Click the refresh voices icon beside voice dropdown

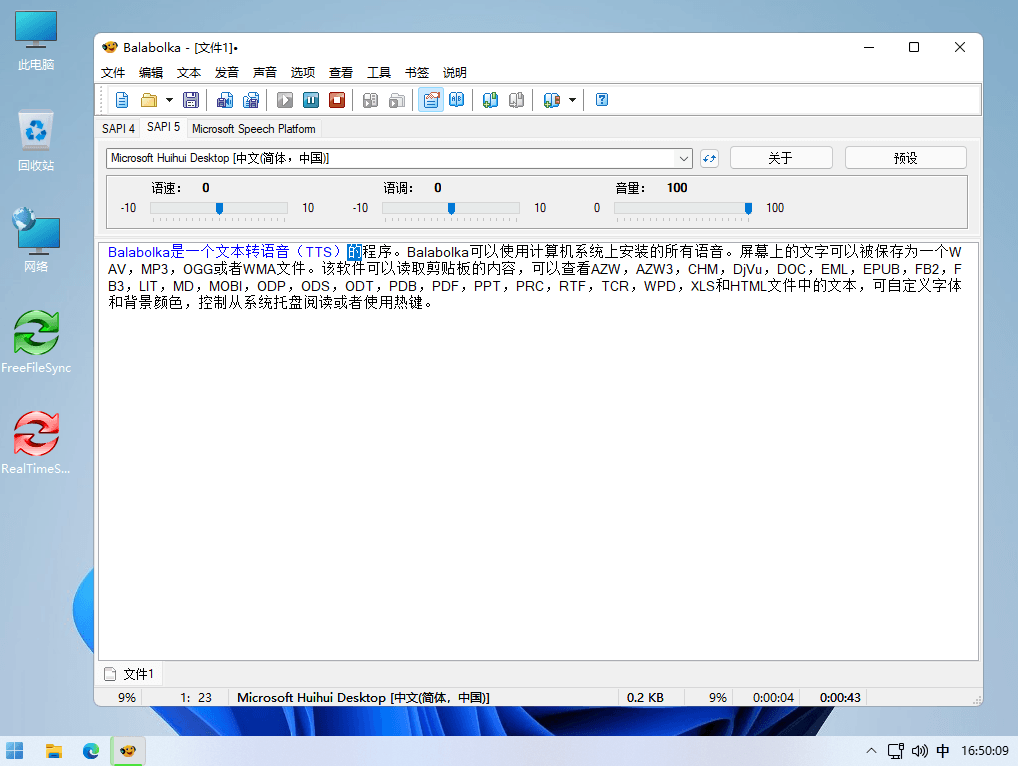tap(709, 157)
